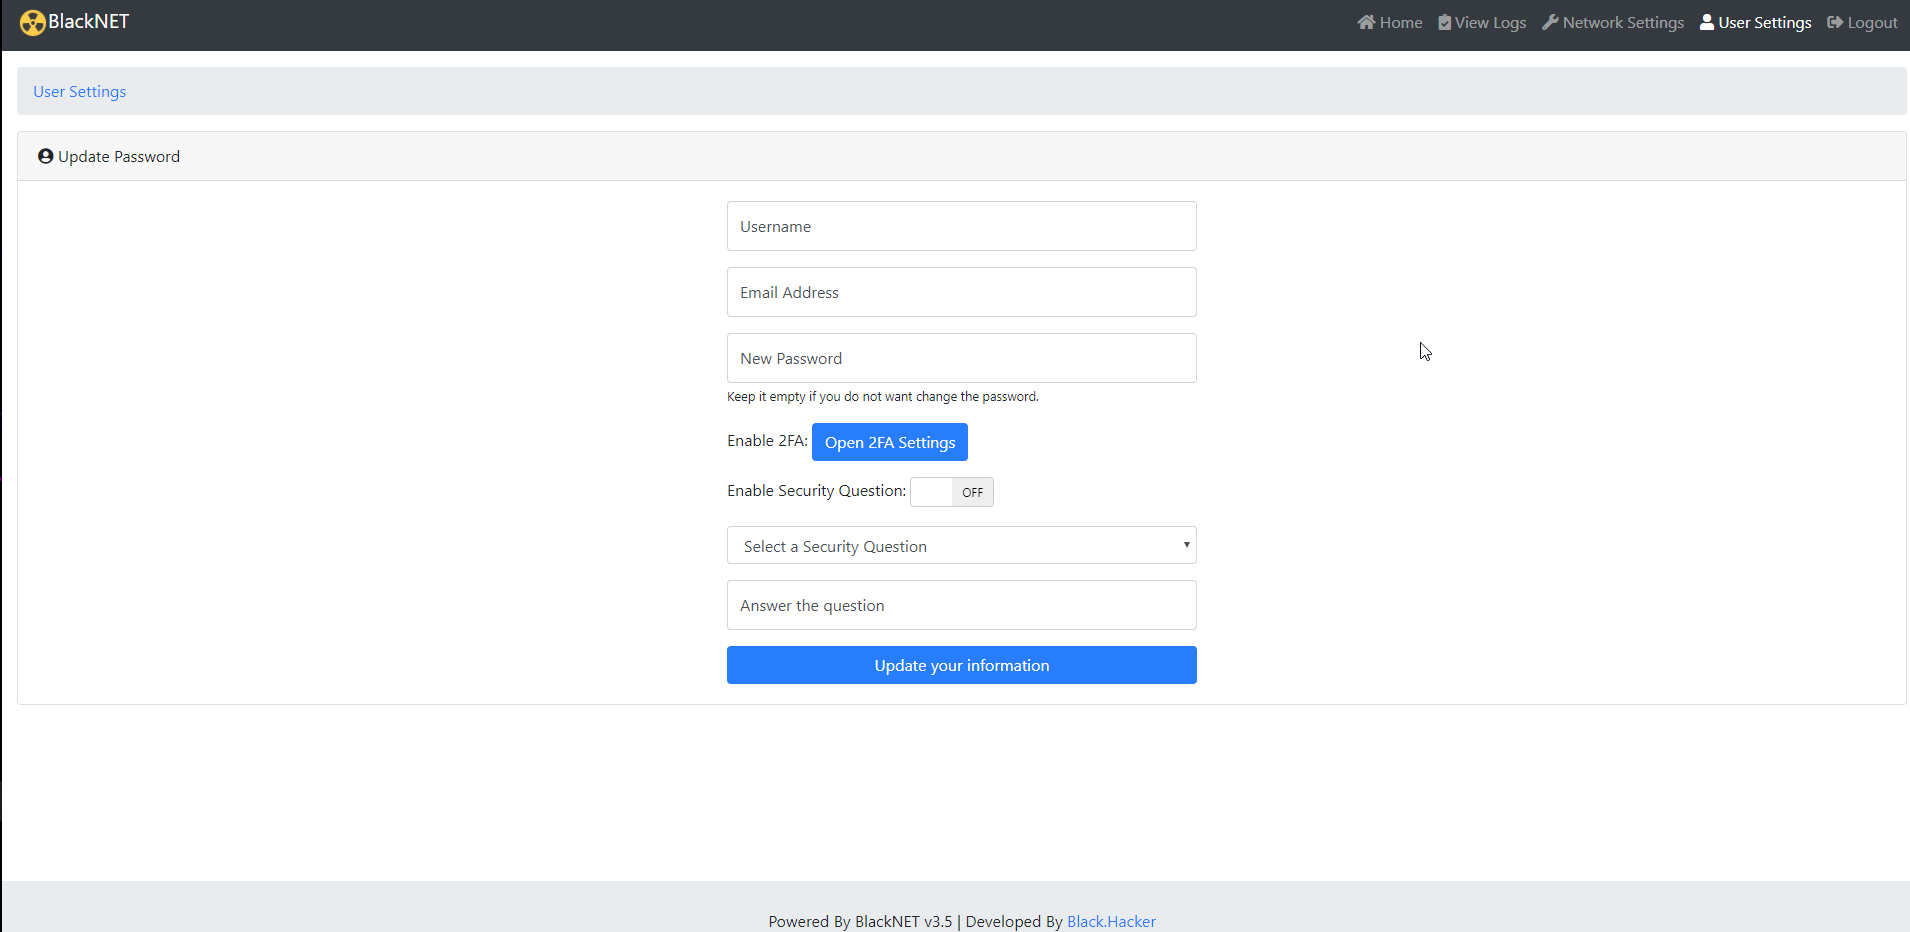The image size is (1910, 932).
Task: Click the Update Password user circle icon
Action: coord(45,156)
